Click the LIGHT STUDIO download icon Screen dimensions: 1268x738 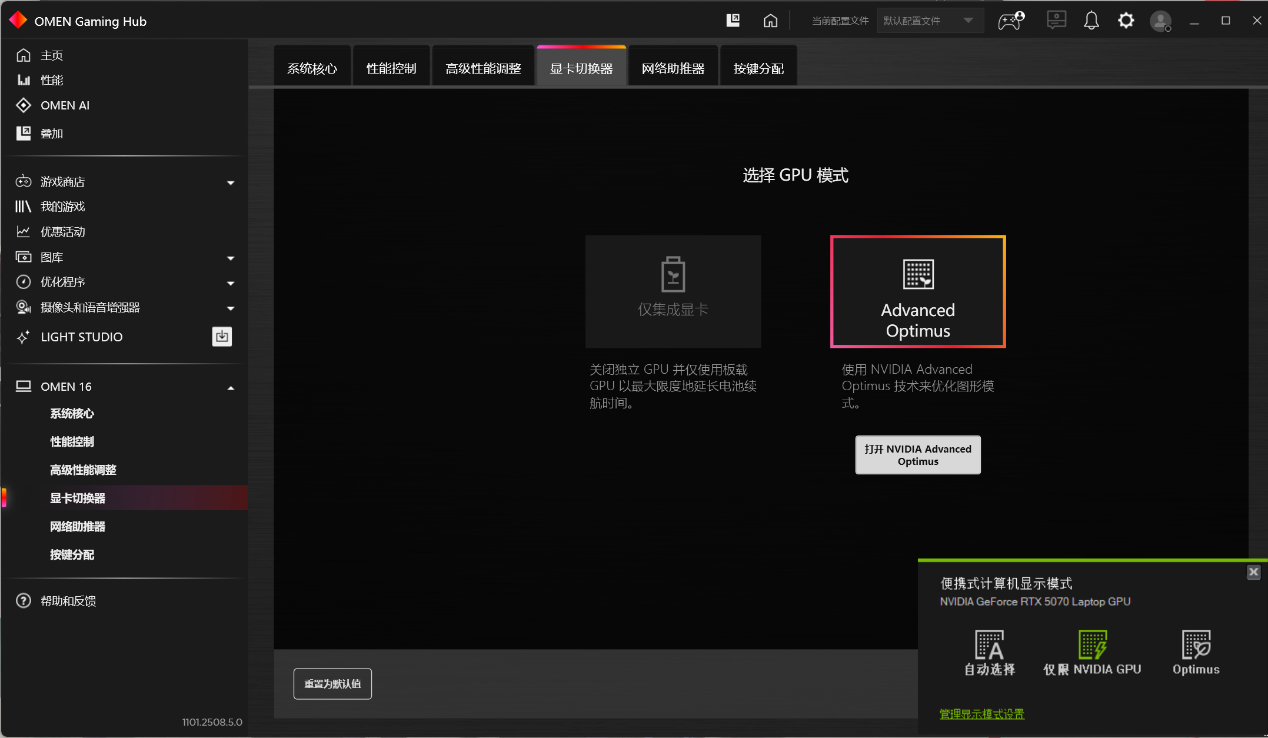click(x=222, y=337)
